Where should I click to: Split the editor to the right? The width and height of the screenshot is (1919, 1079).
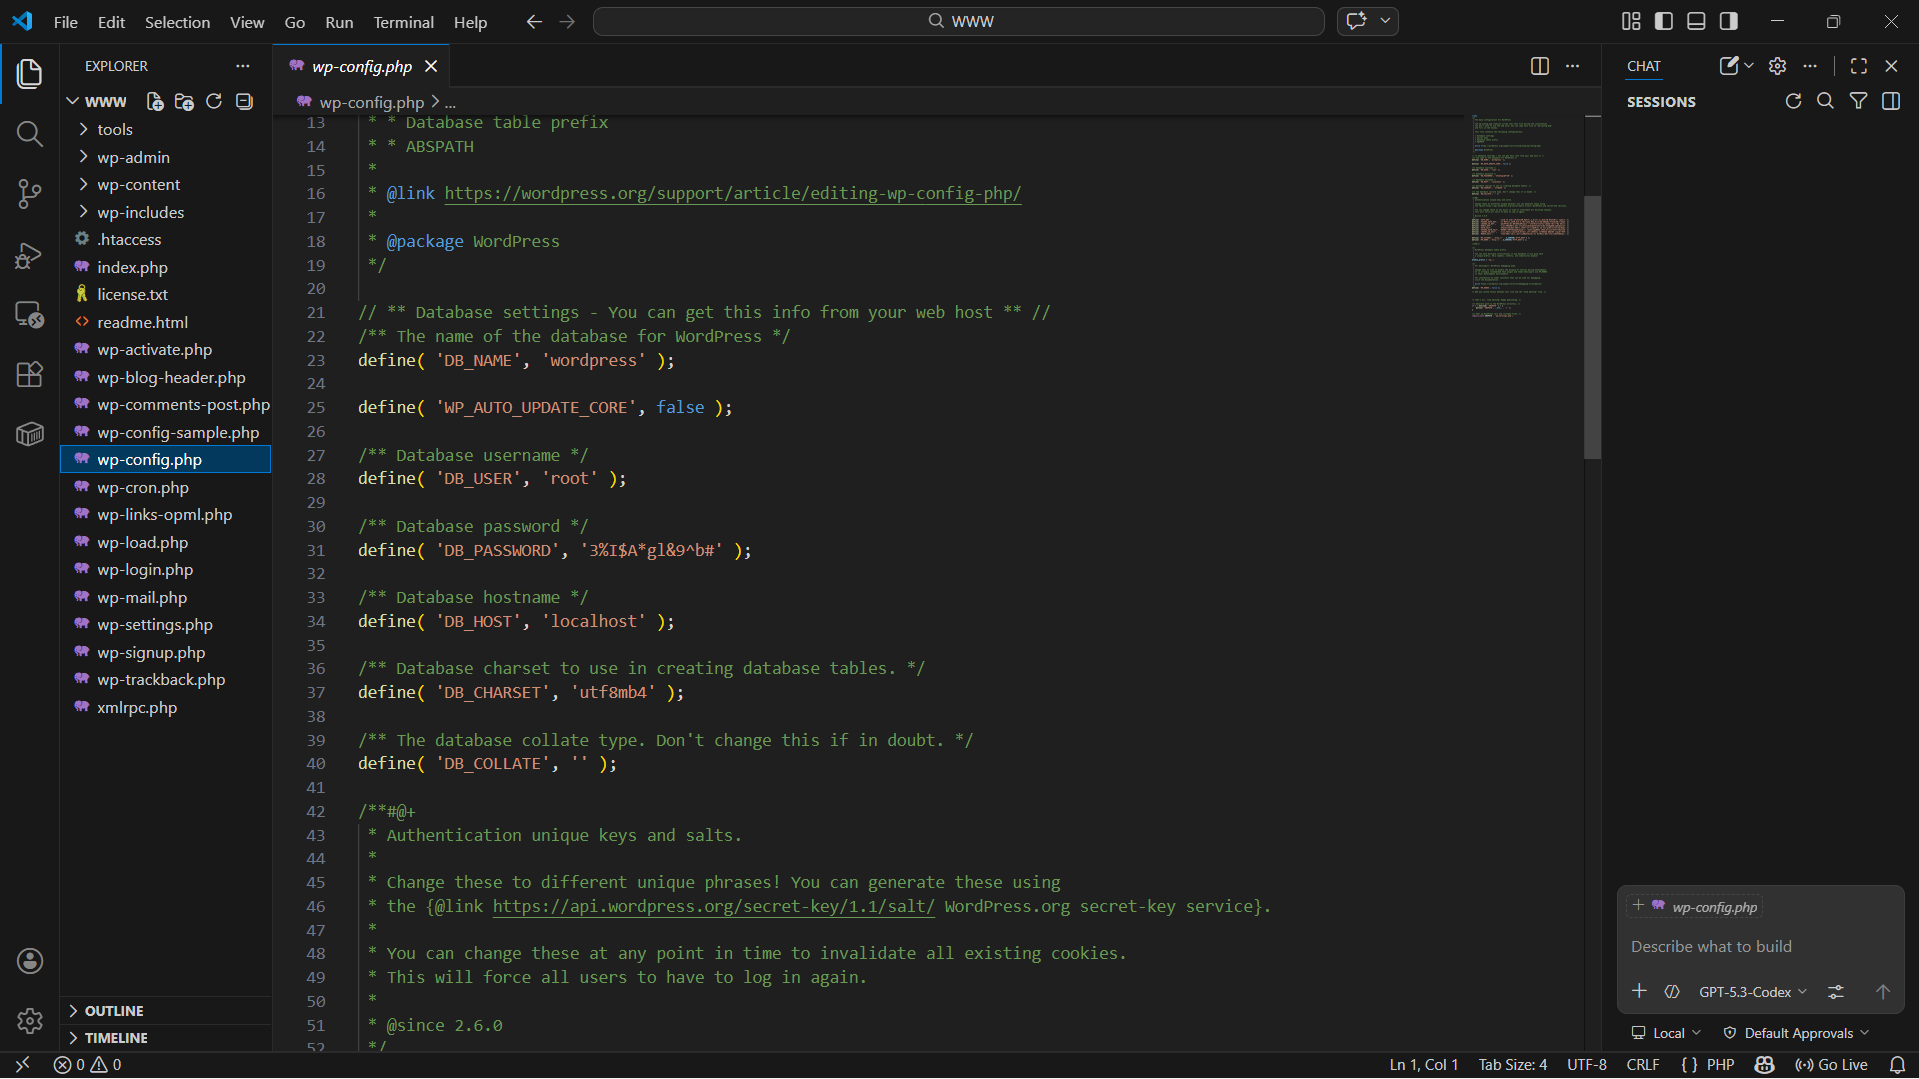click(1539, 66)
